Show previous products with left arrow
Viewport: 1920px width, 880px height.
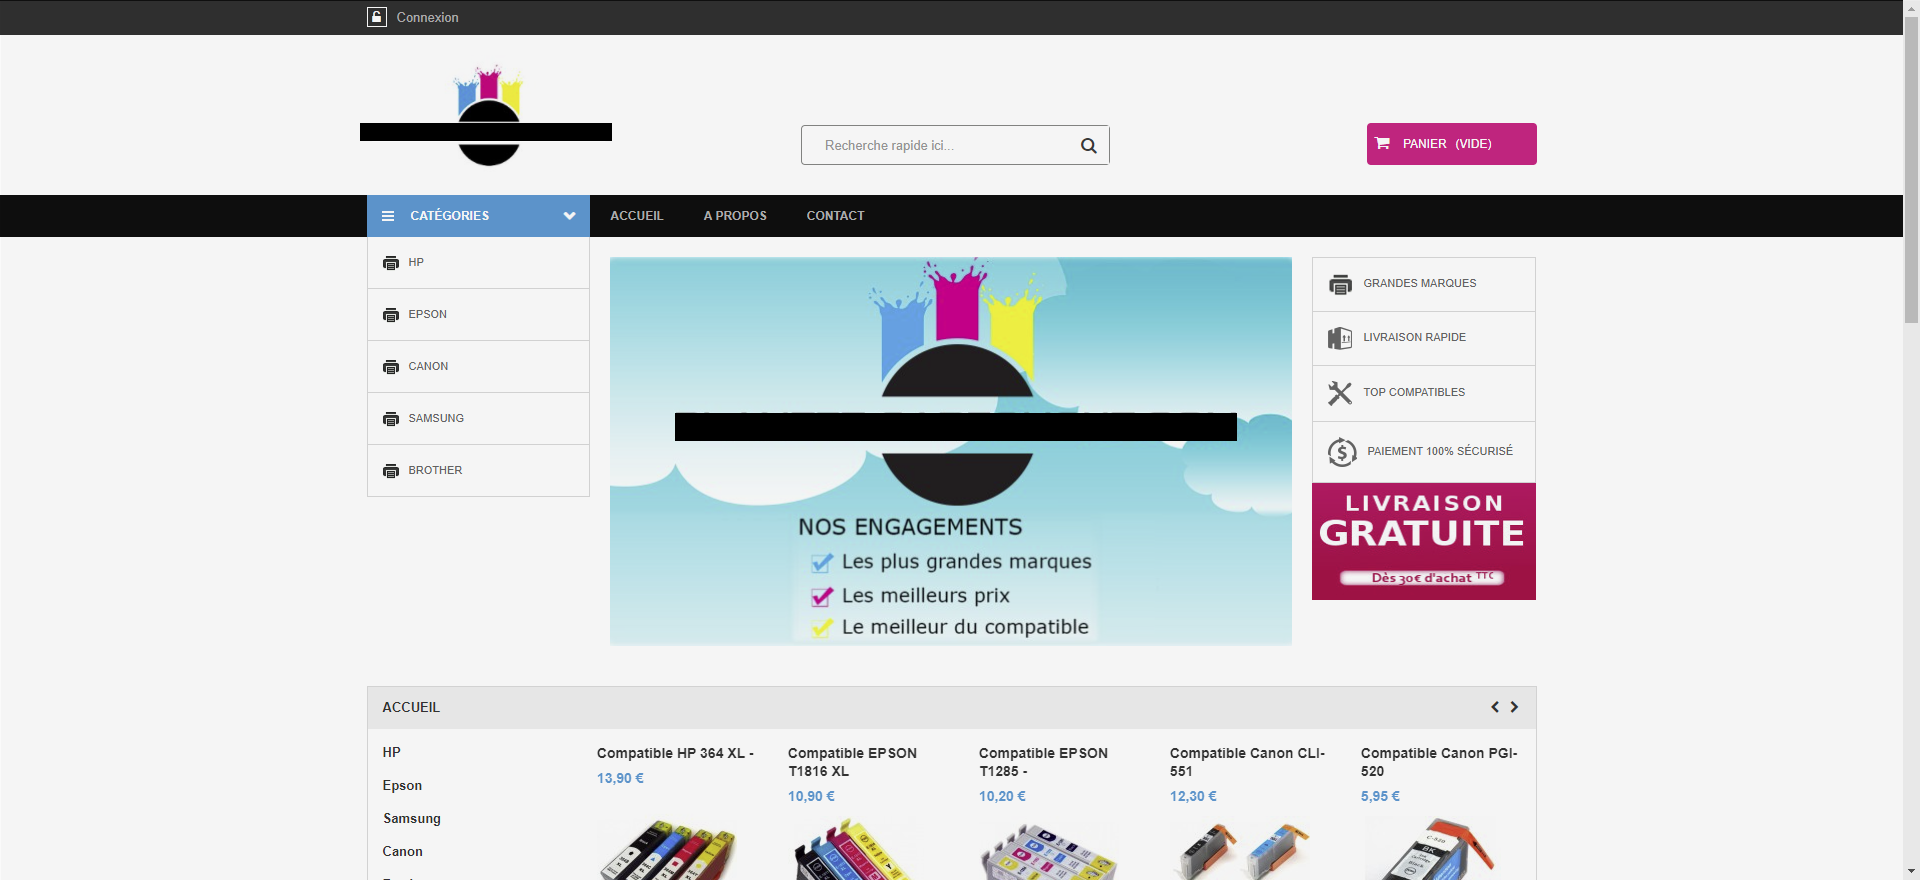(1495, 707)
